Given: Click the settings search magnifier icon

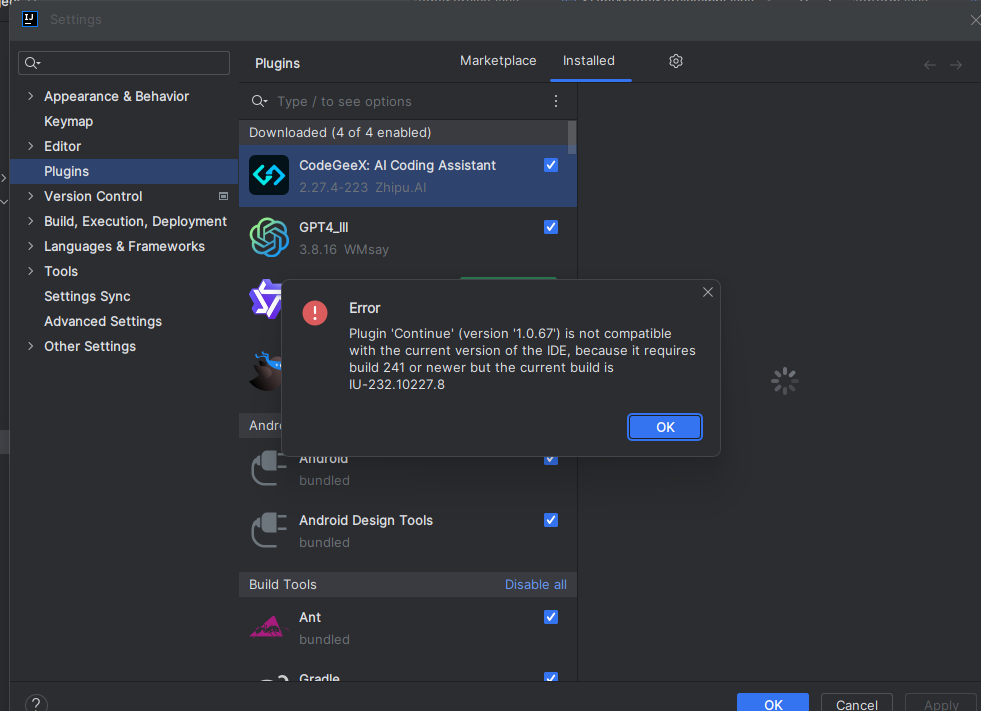Looking at the screenshot, I should pos(32,63).
